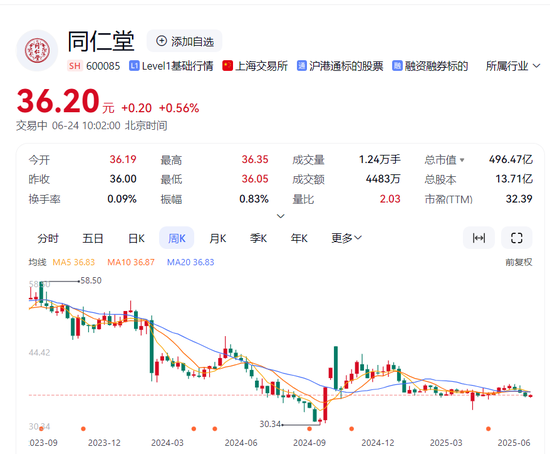Open the 沪港通标的股票 tag
The width and height of the screenshot is (550, 454).
click(x=340, y=66)
